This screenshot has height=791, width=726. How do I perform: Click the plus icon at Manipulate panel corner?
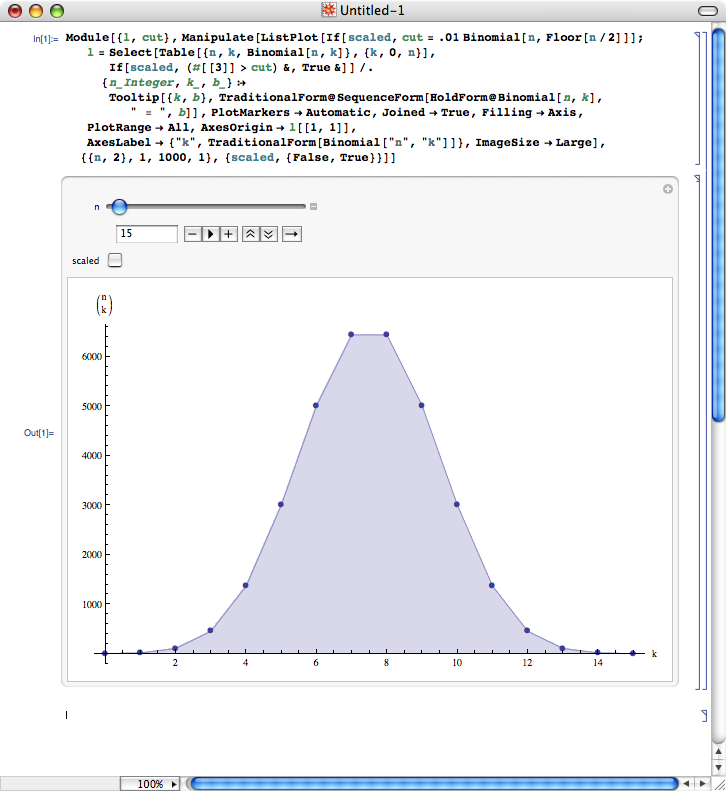click(668, 189)
